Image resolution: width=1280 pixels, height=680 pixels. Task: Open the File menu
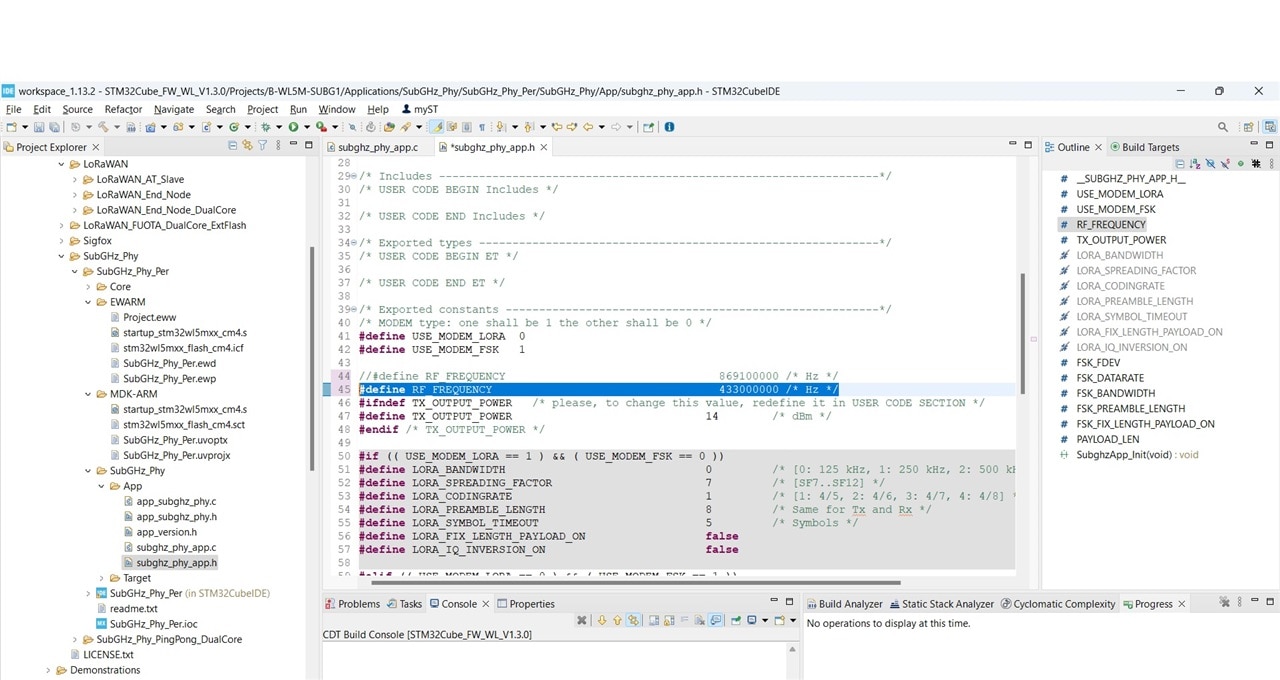(13, 109)
